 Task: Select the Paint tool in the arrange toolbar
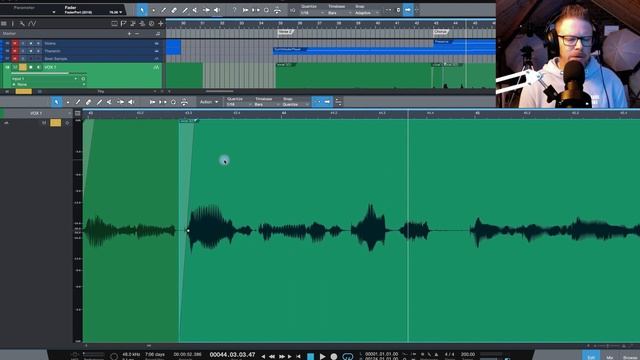[x=185, y=10]
